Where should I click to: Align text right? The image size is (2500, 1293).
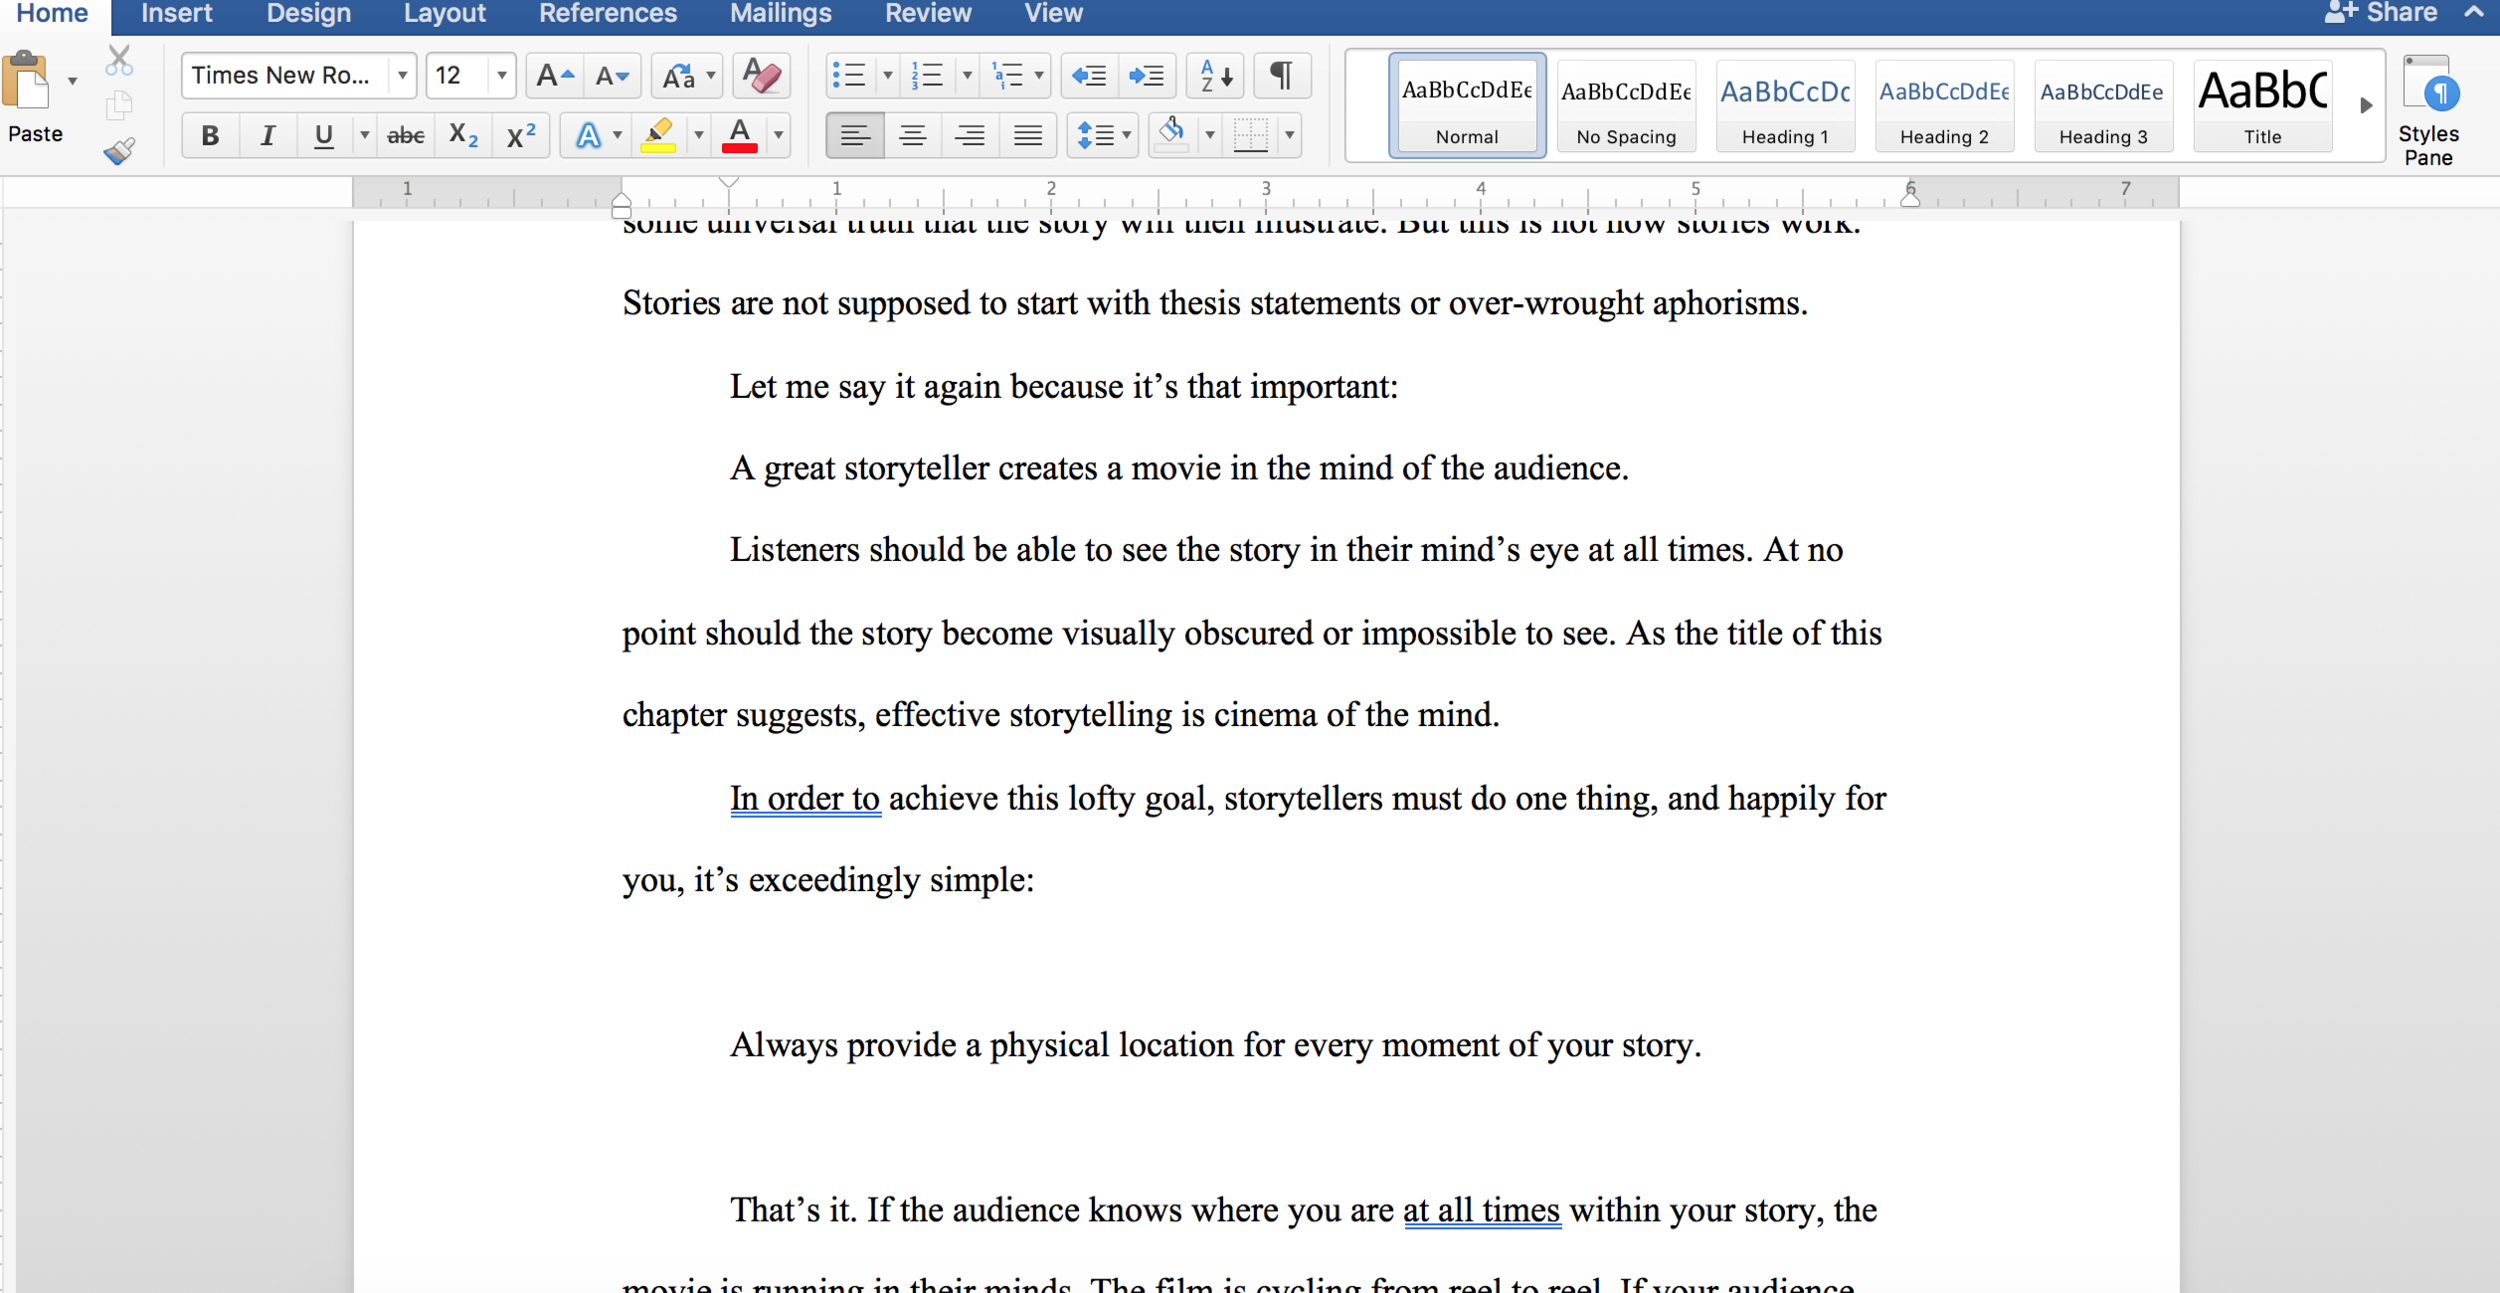click(970, 135)
